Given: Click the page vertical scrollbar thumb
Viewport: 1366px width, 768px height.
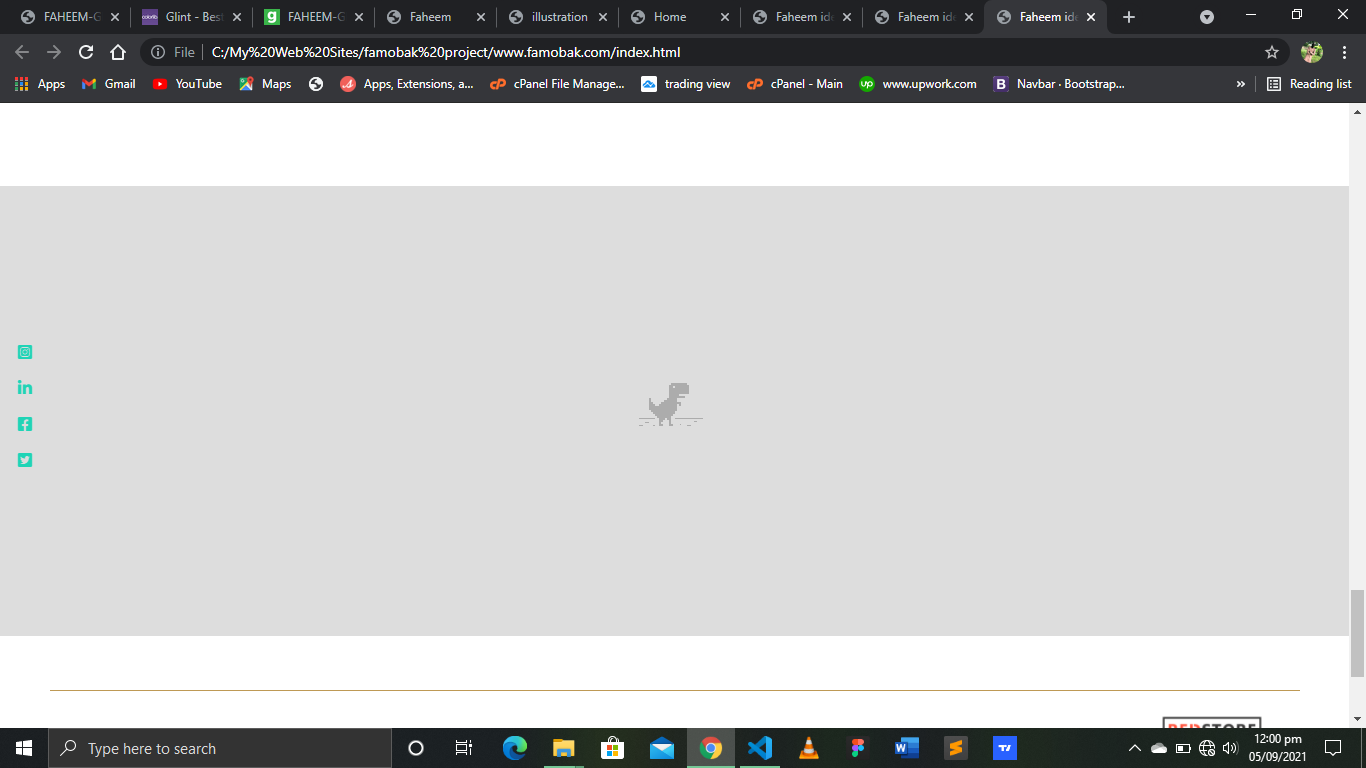Looking at the screenshot, I should [1357, 633].
